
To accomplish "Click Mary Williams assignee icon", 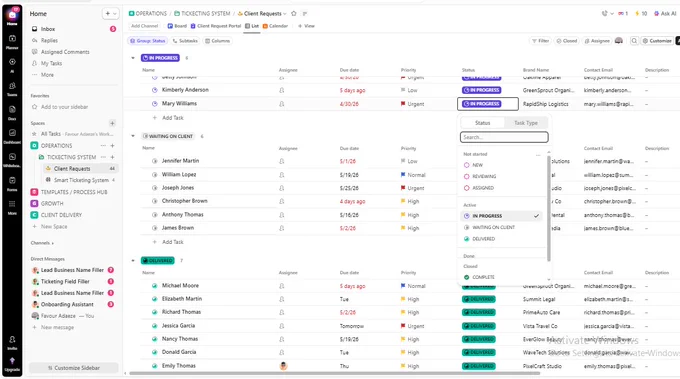I will tap(282, 104).
